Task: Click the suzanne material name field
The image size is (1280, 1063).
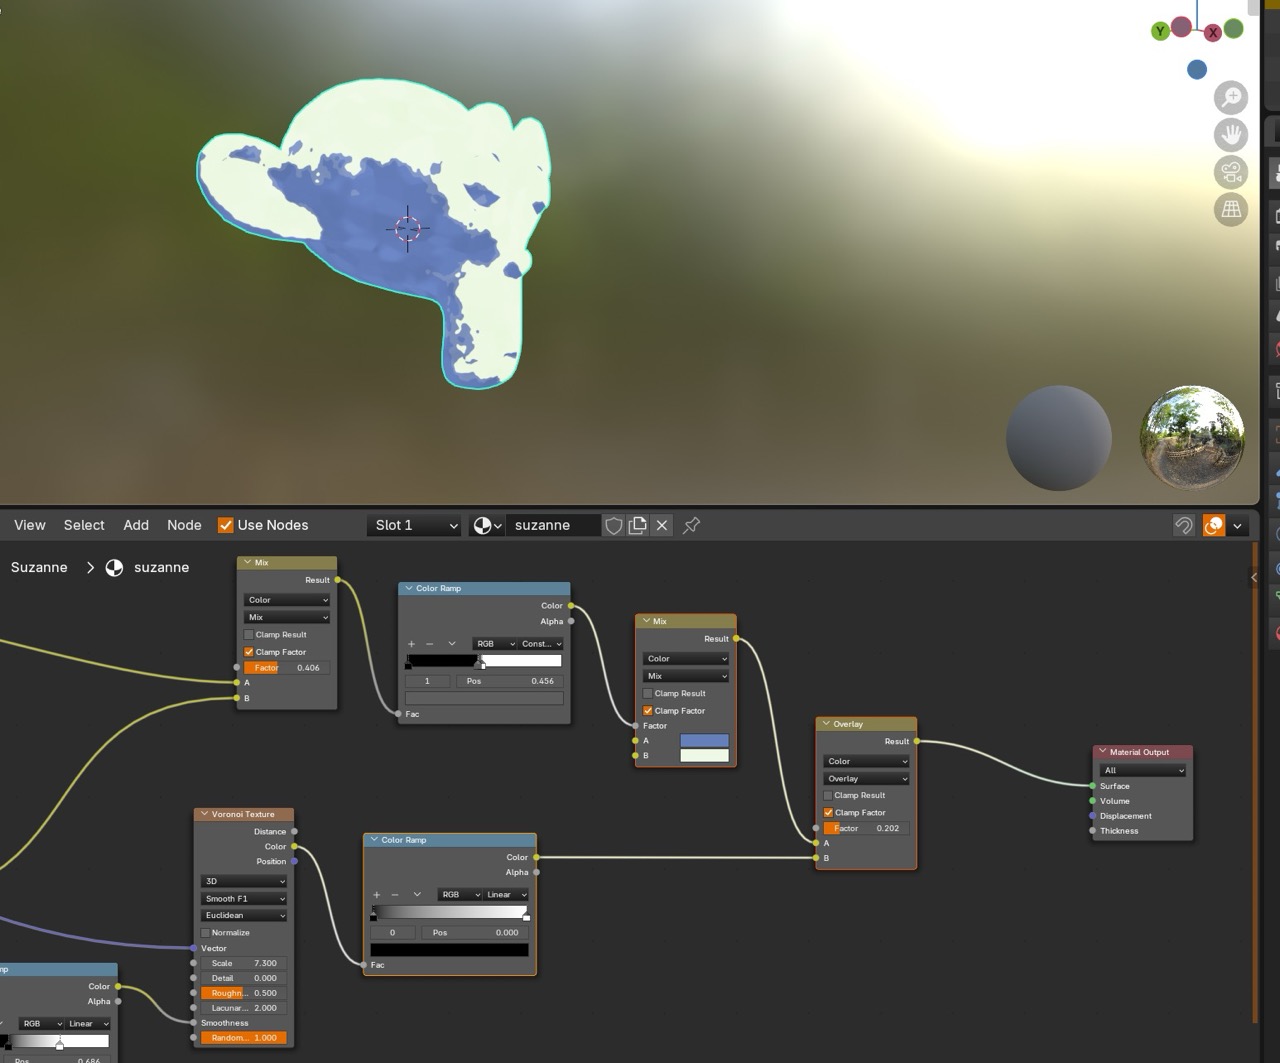Action: (x=554, y=525)
